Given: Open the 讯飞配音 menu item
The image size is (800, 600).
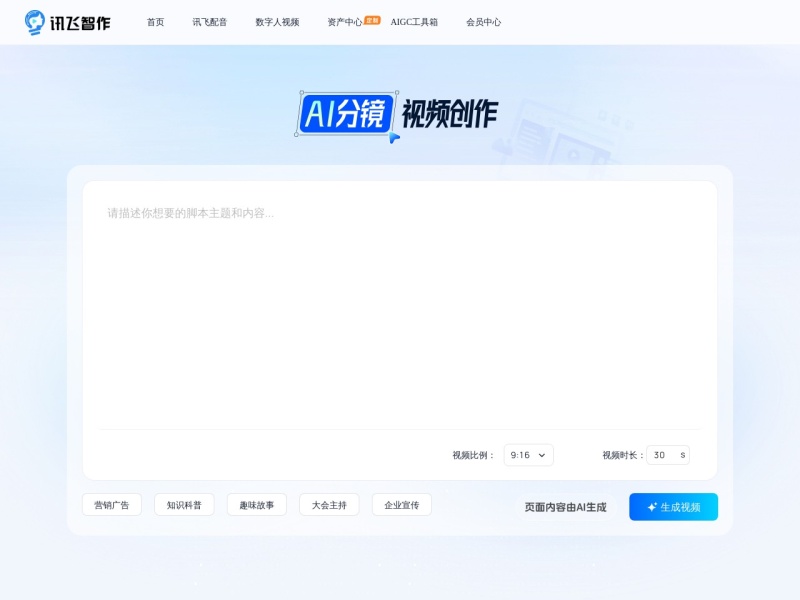Looking at the screenshot, I should (209, 22).
